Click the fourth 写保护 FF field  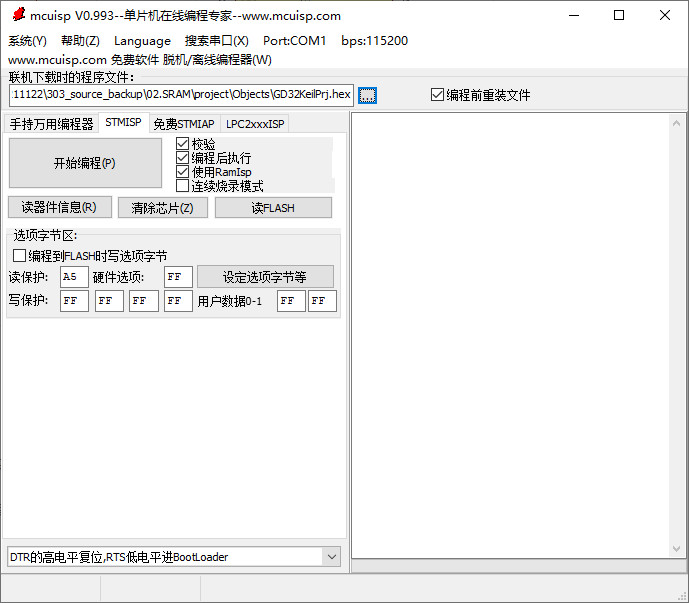point(178,301)
